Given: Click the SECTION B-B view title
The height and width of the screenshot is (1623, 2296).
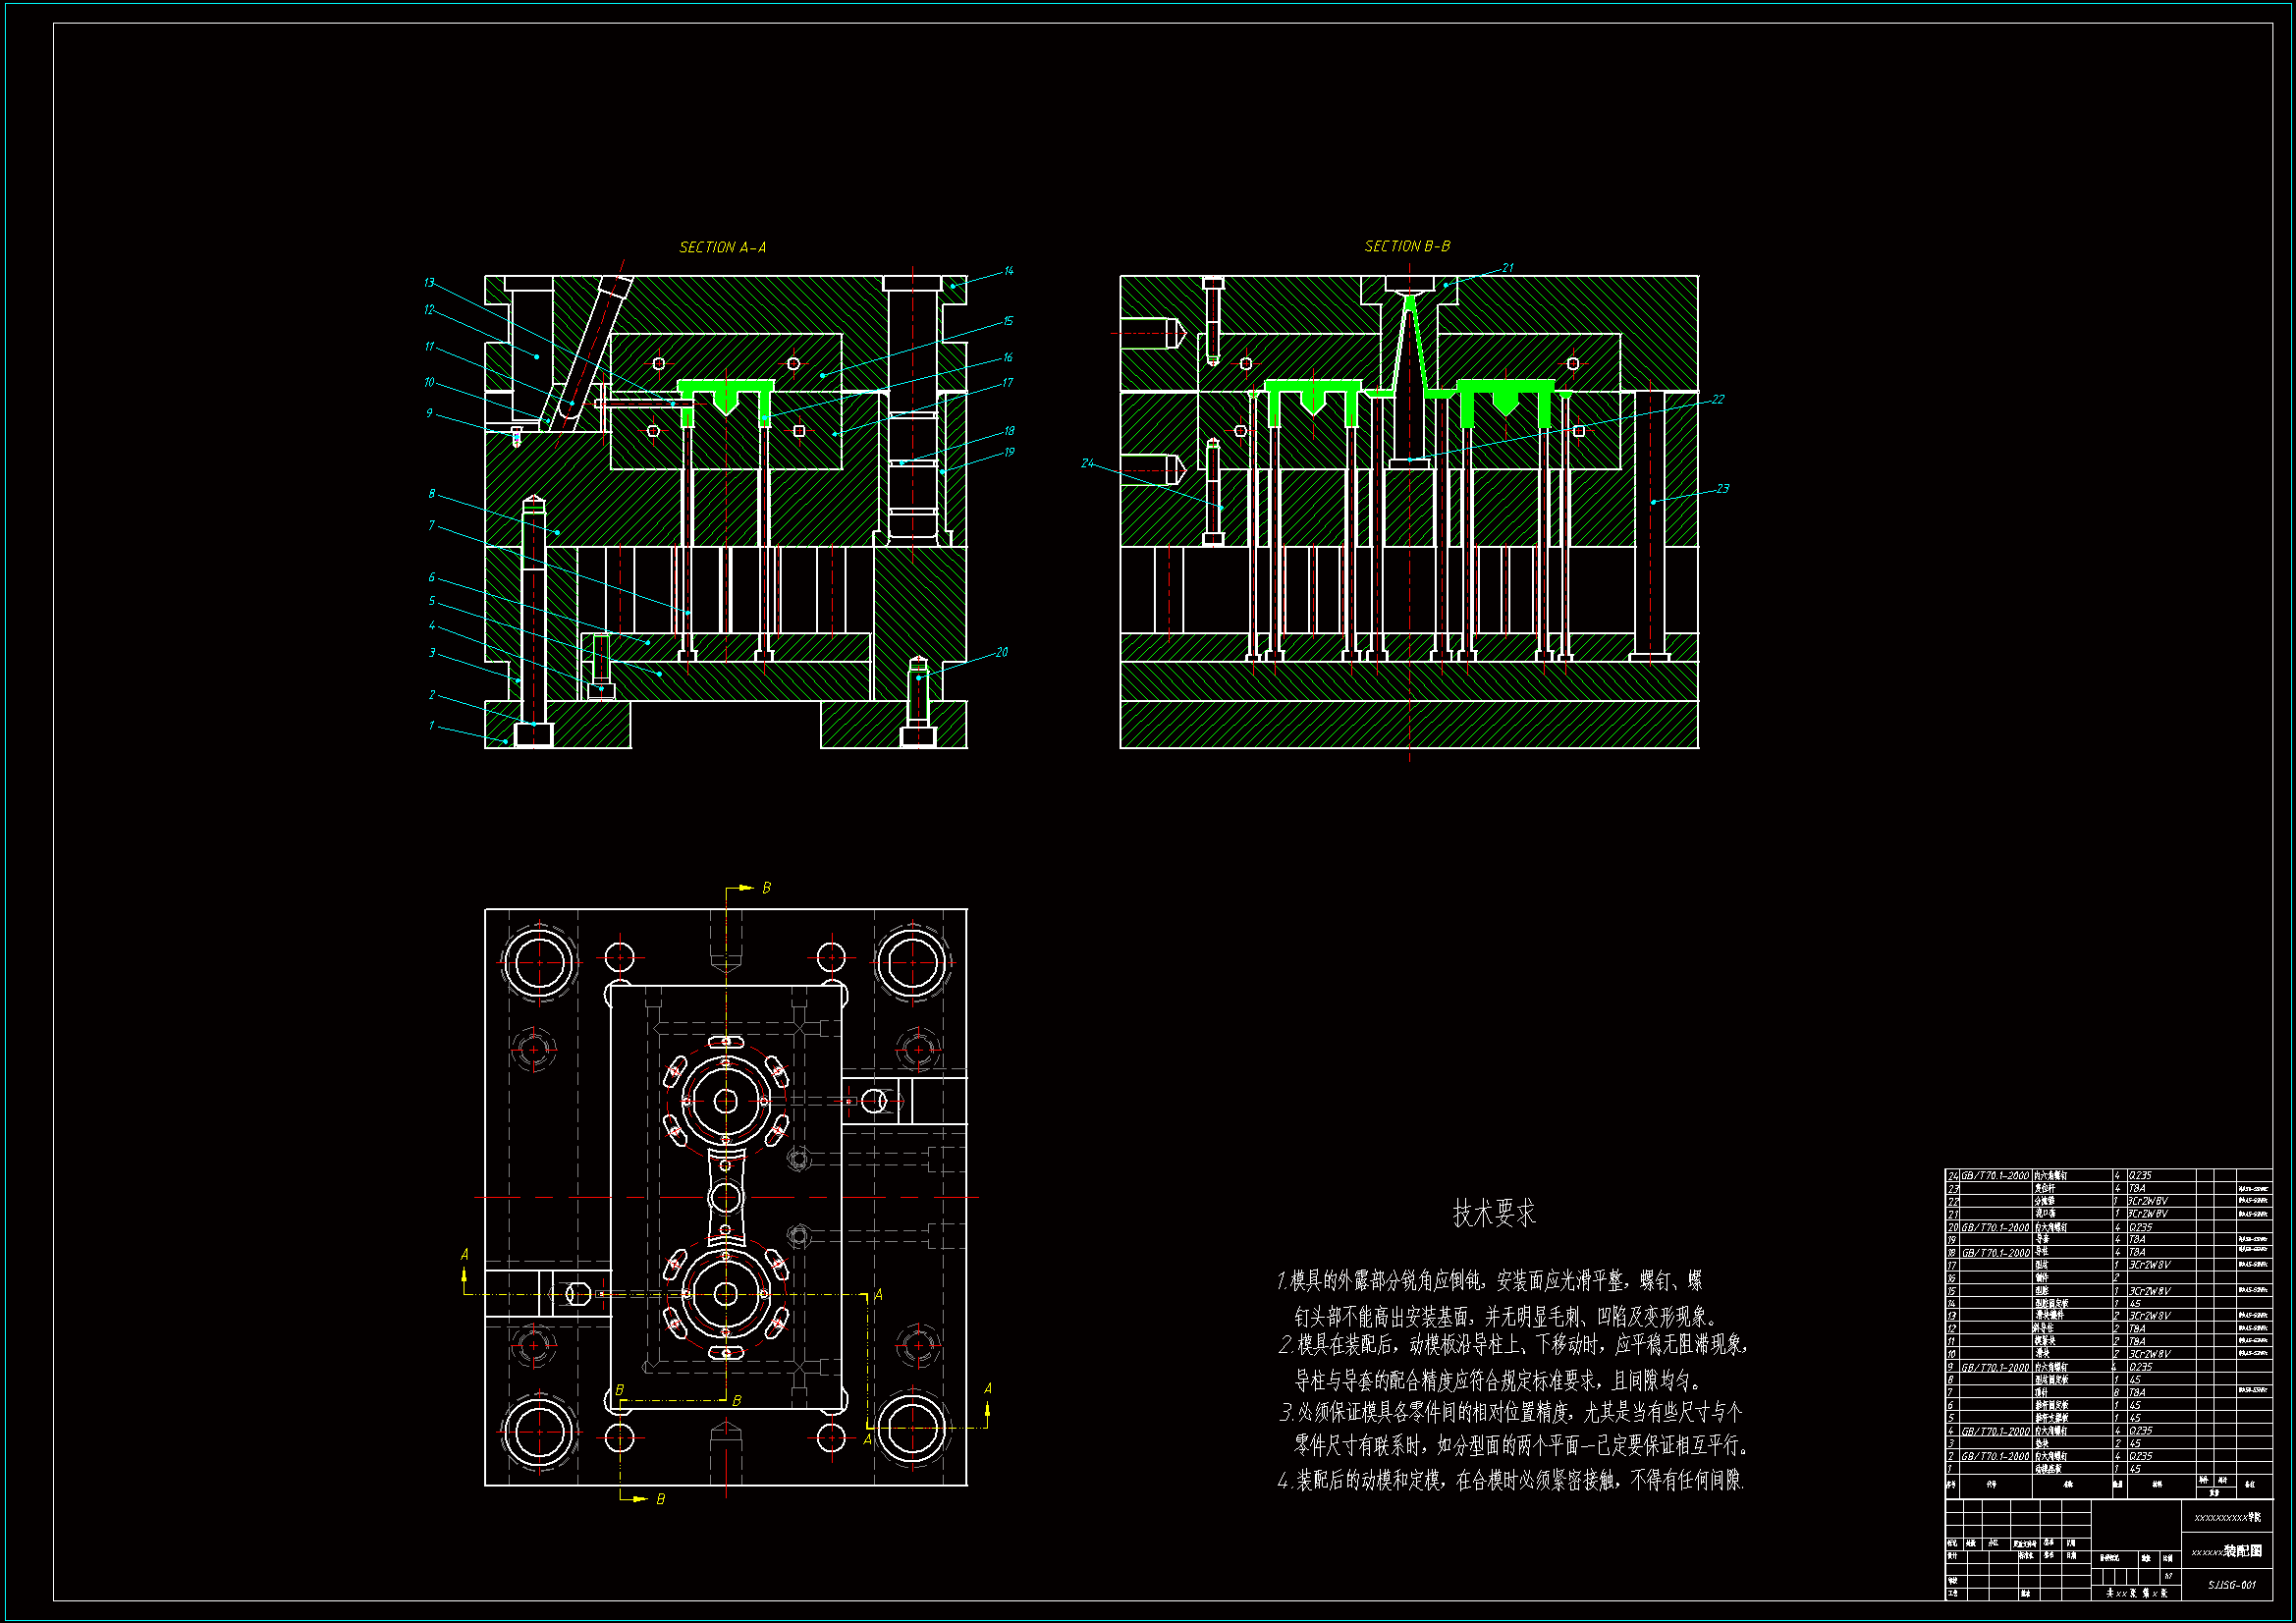Looking at the screenshot, I should coord(1407,246).
